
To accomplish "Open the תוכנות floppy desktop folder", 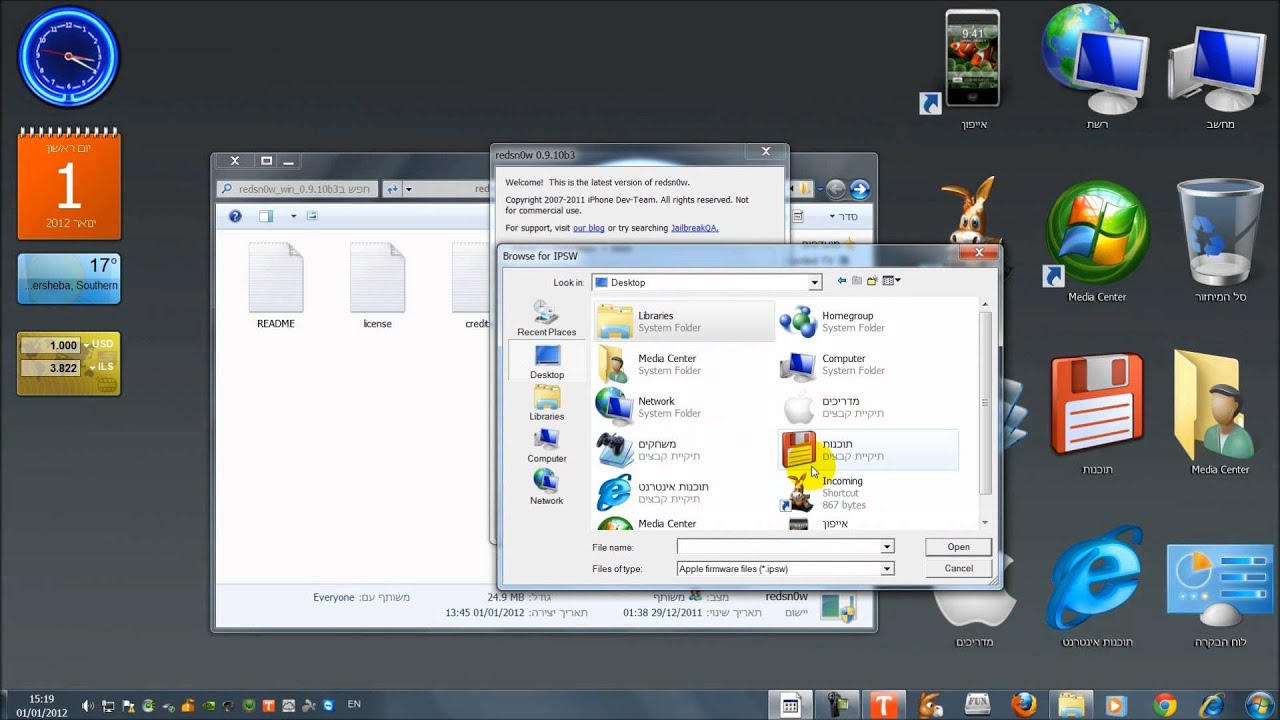I will (x=1097, y=412).
